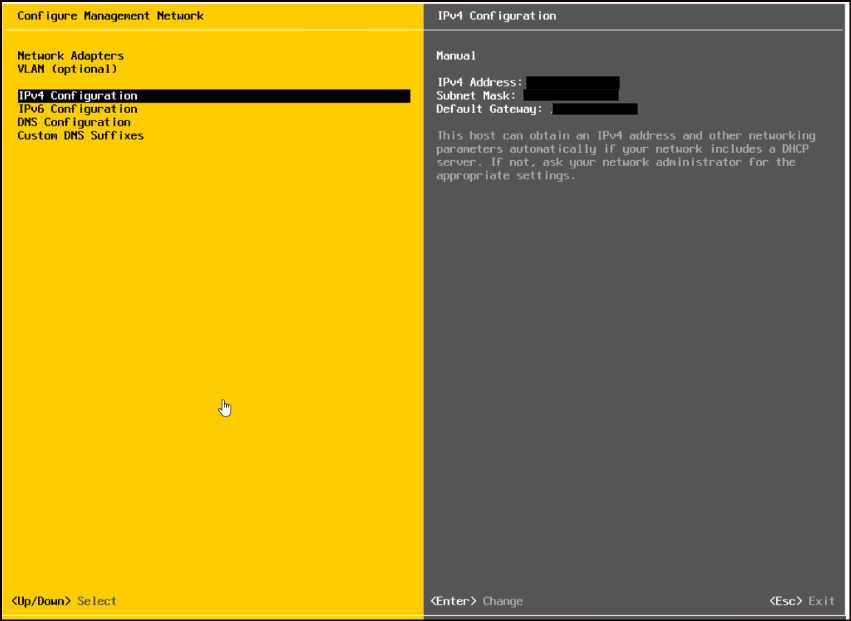Click the Subnet Mask input field
The width and height of the screenshot is (851, 621).
point(570,97)
